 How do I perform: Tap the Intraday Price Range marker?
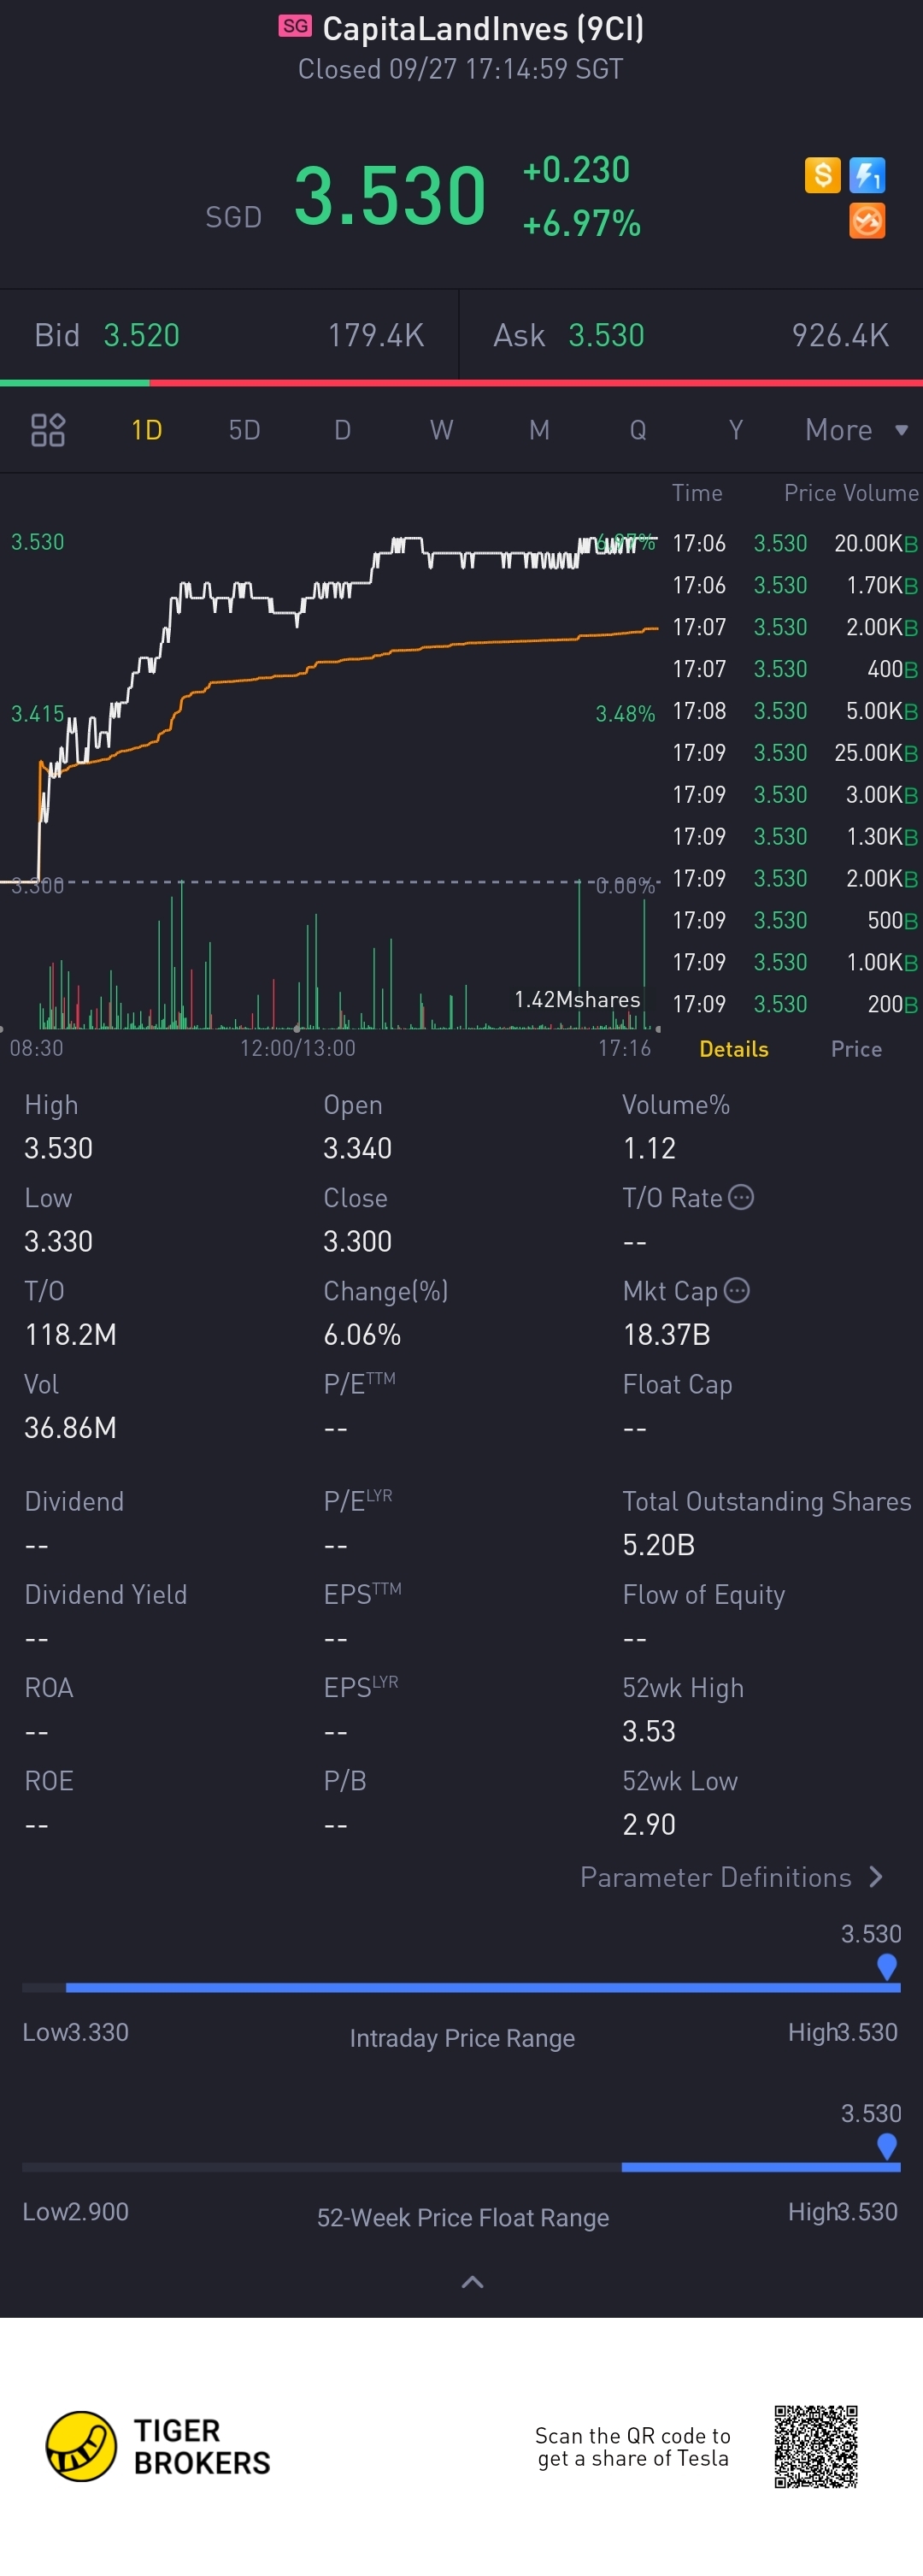click(x=886, y=1966)
